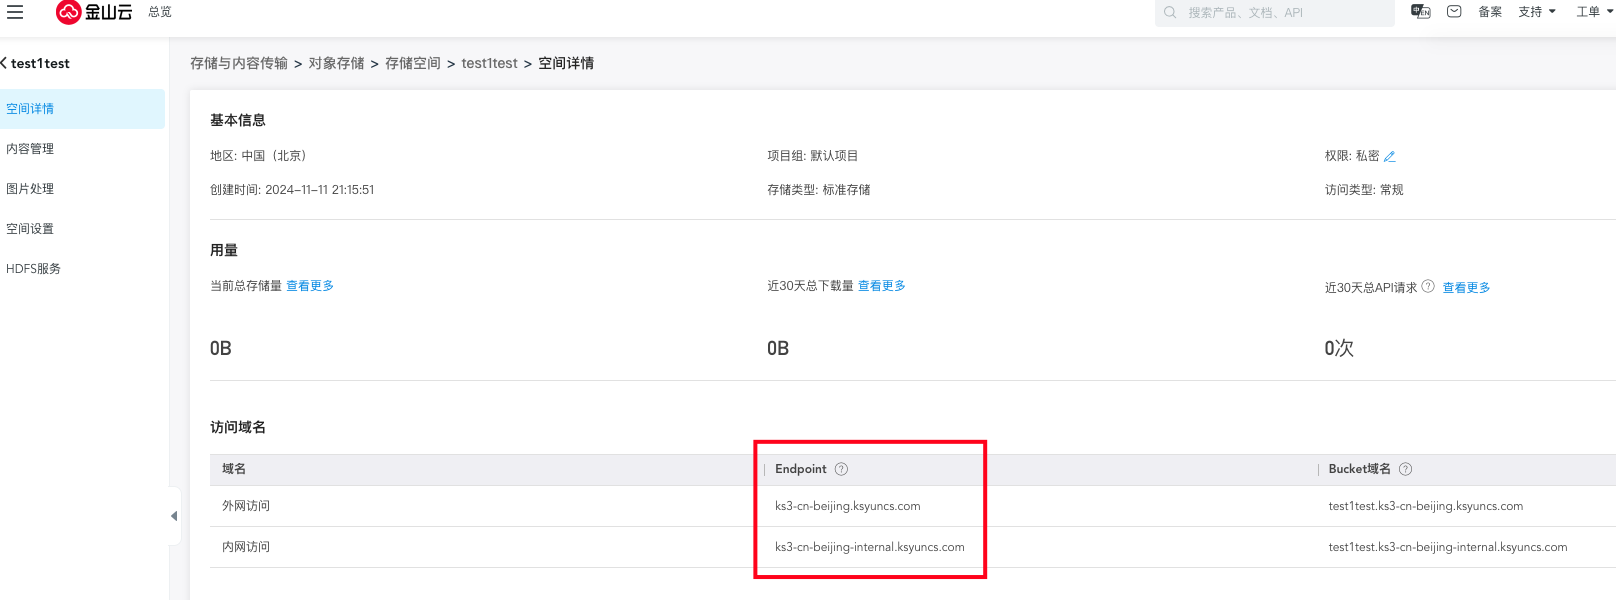Open the hamburger navigation menu

coord(15,12)
